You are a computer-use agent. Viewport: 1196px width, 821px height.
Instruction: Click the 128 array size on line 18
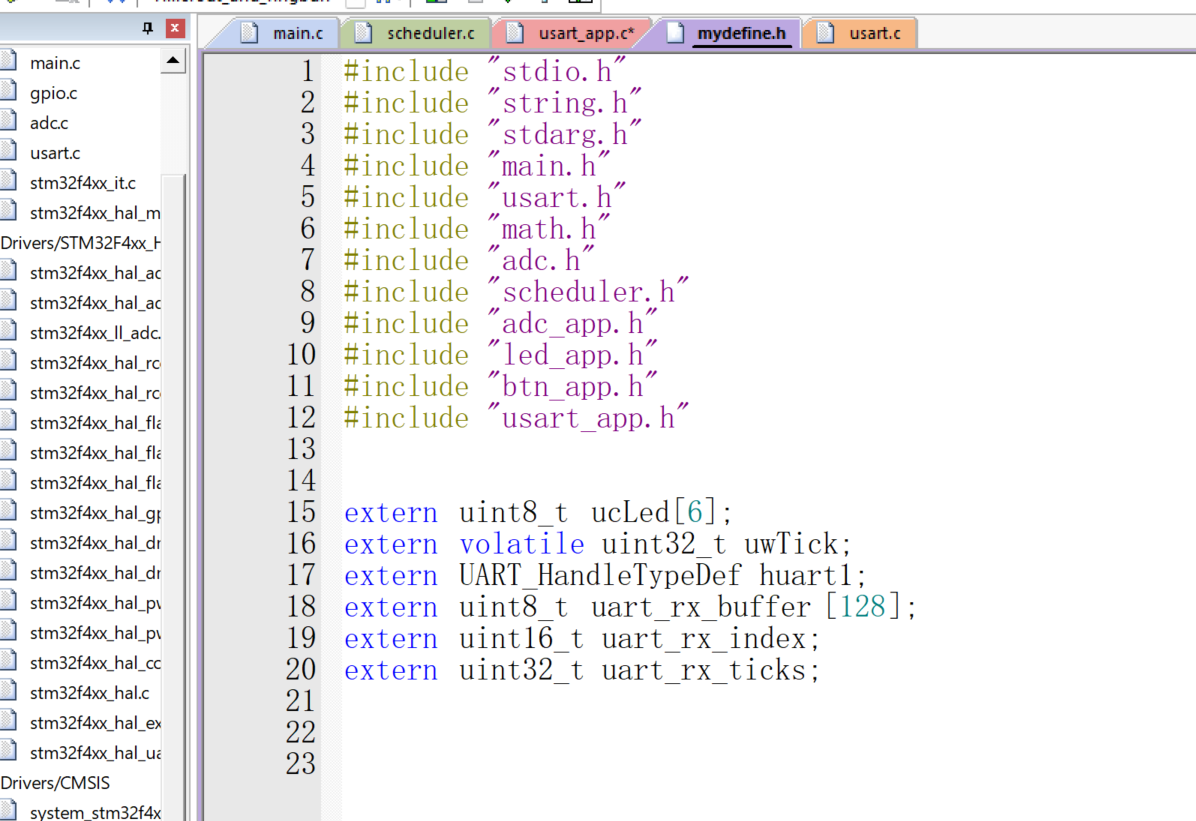coord(863,607)
